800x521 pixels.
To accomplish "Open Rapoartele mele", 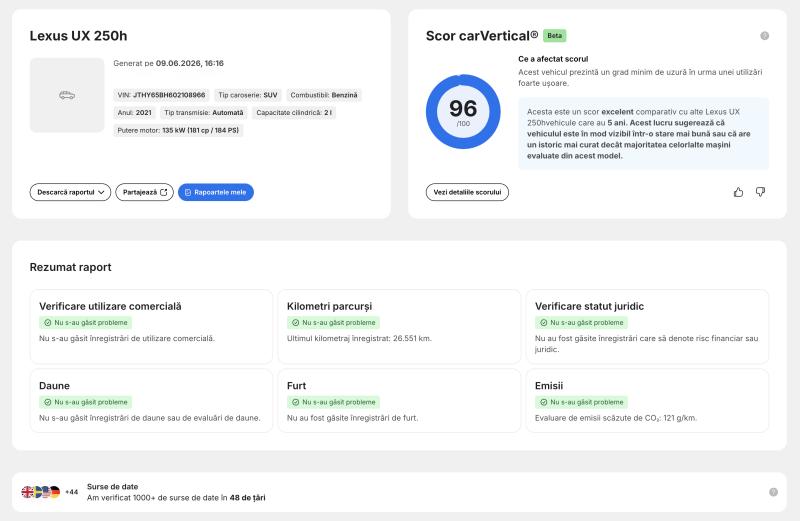I will [215, 192].
